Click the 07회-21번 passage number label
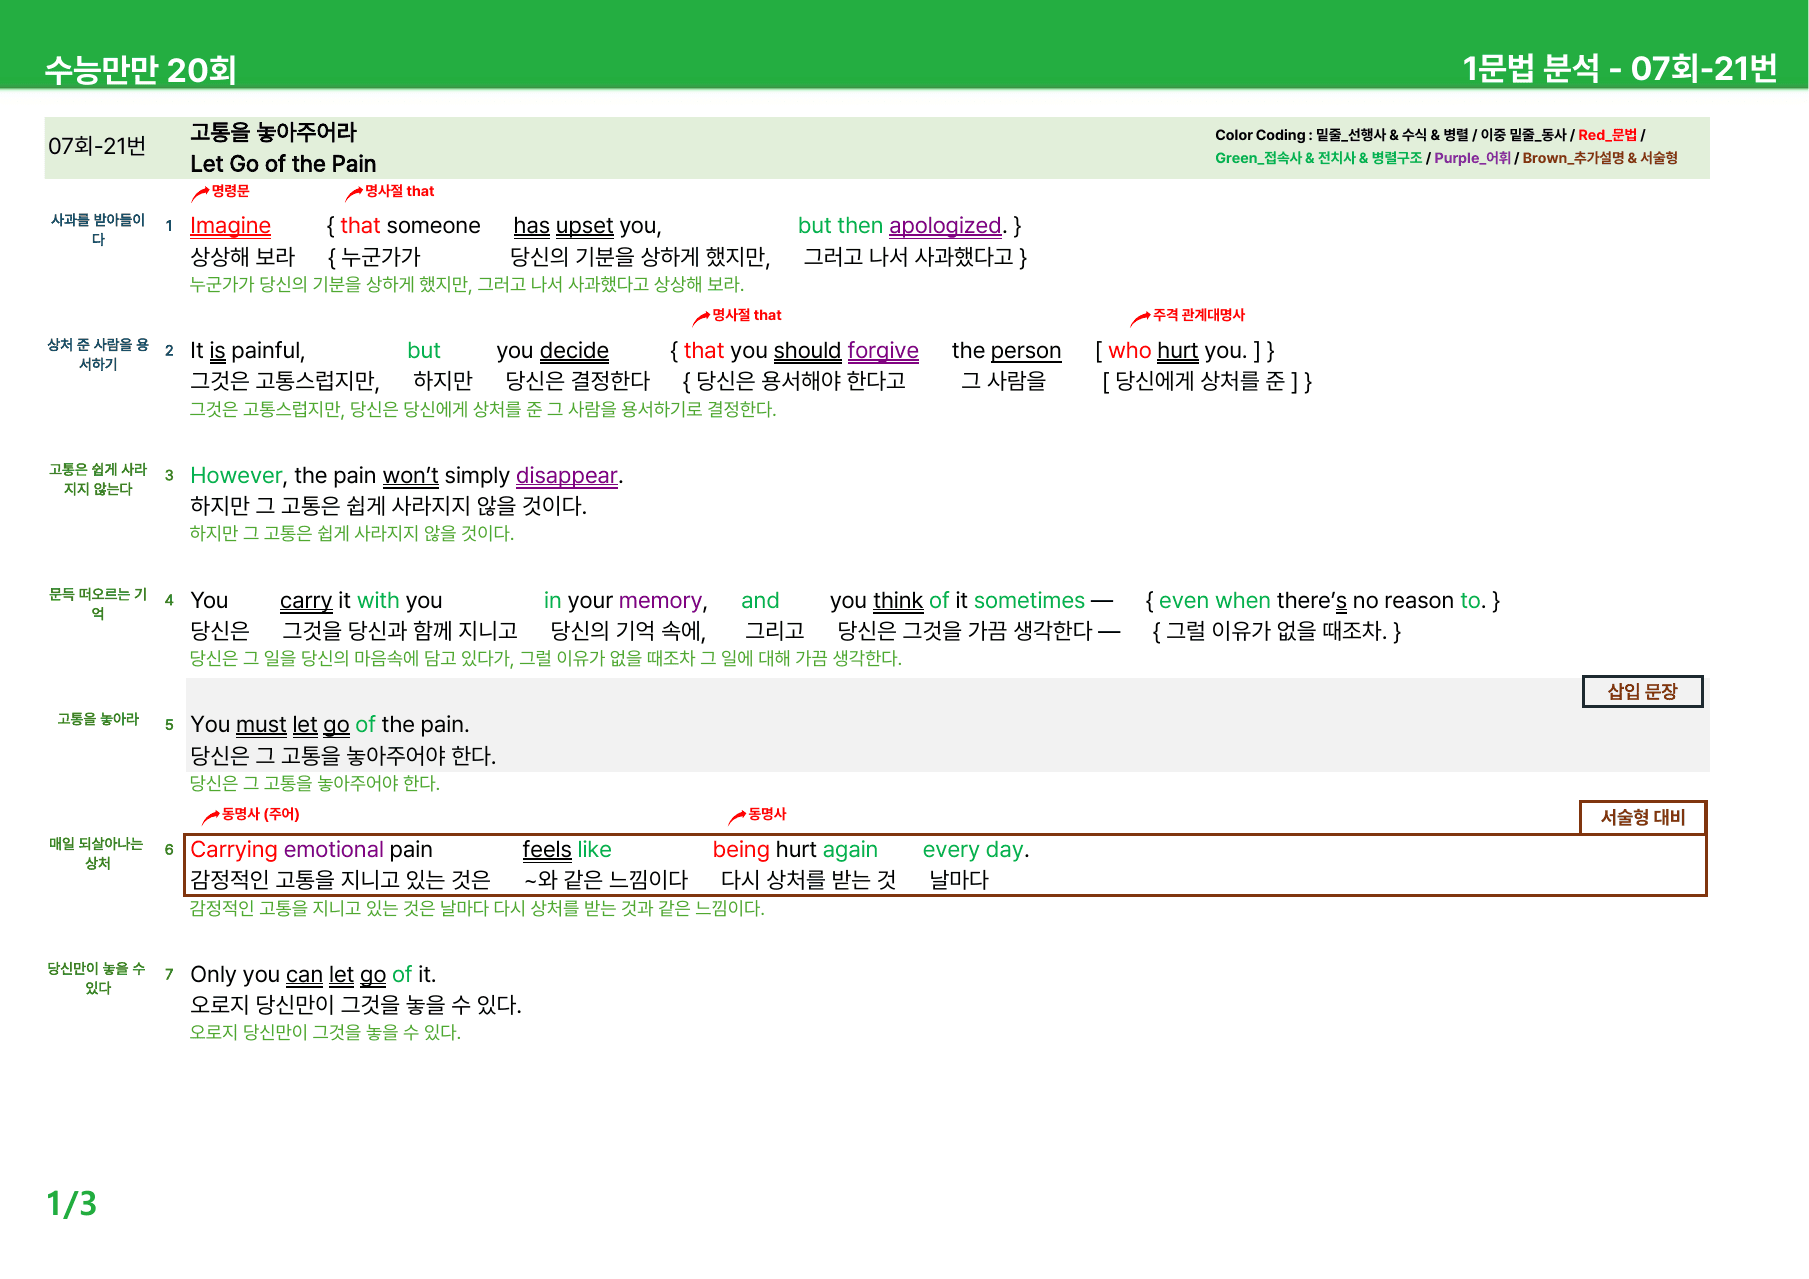 (x=97, y=147)
